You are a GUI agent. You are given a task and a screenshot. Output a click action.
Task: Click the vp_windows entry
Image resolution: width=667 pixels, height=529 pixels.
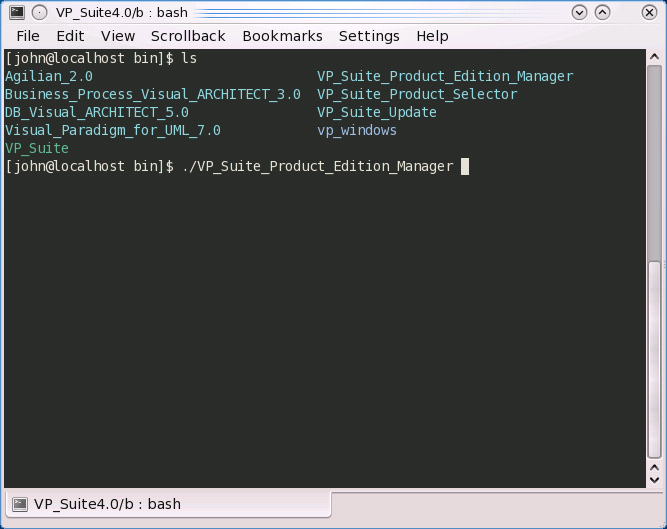[357, 130]
